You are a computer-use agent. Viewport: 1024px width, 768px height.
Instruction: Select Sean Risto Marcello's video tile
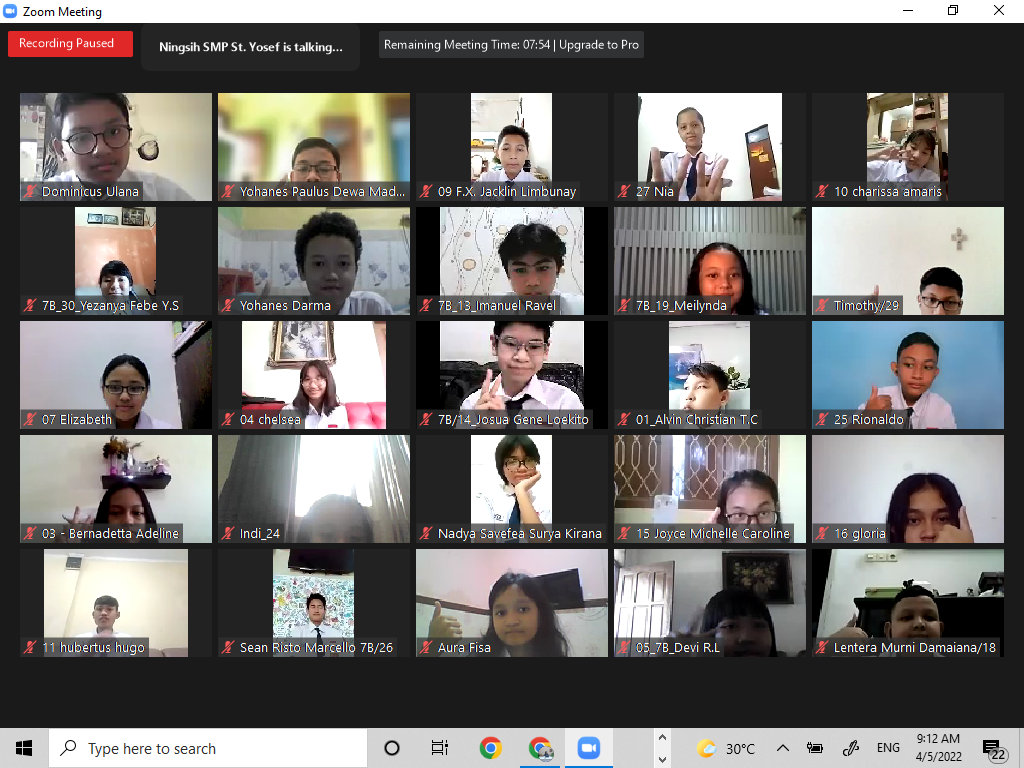click(x=314, y=603)
